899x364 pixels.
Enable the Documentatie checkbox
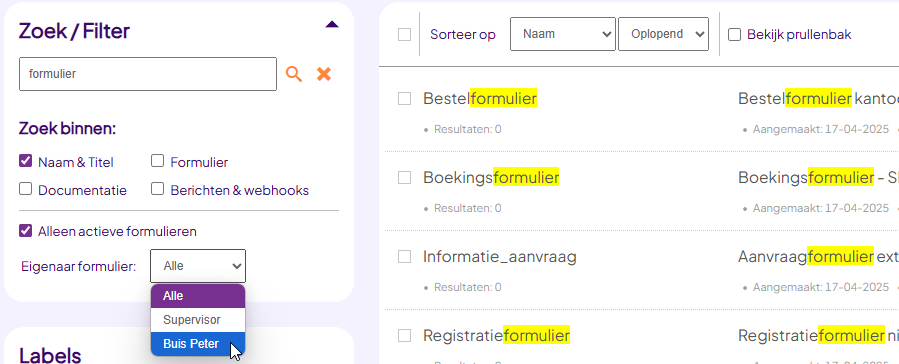pos(25,189)
